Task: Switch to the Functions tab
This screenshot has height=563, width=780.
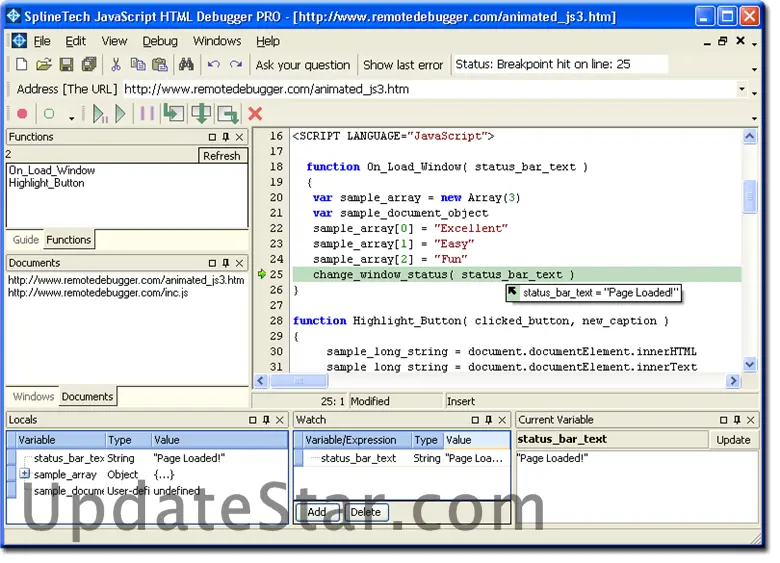Action: click(69, 240)
